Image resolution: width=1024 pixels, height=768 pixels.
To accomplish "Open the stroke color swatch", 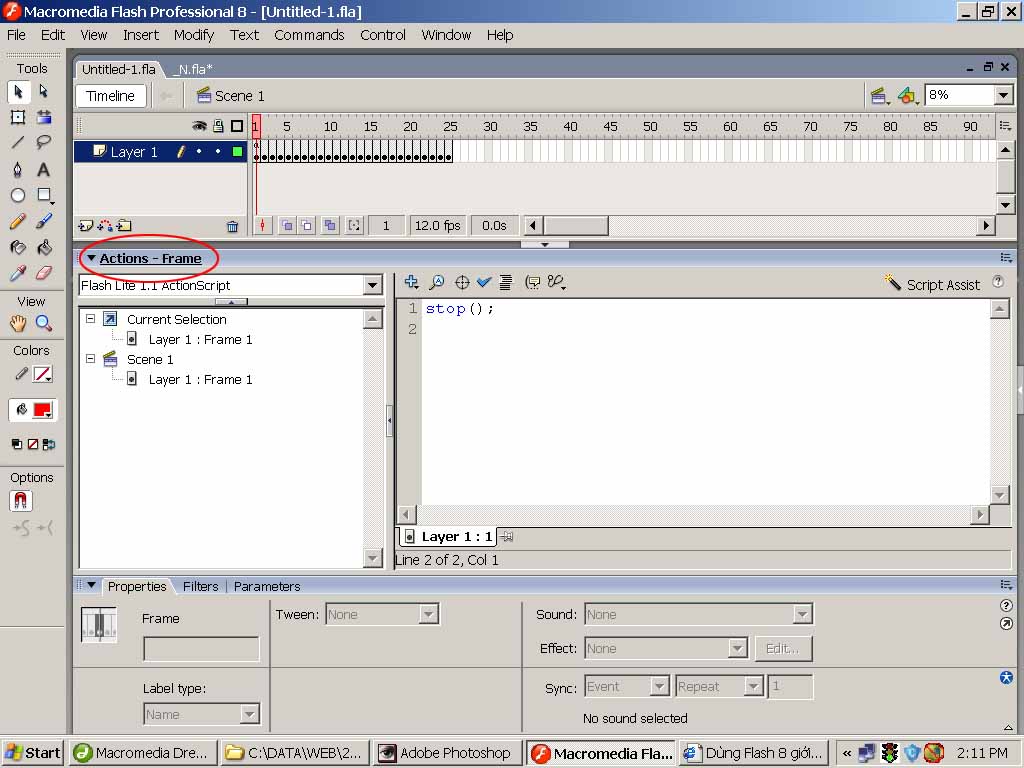I will coord(42,375).
